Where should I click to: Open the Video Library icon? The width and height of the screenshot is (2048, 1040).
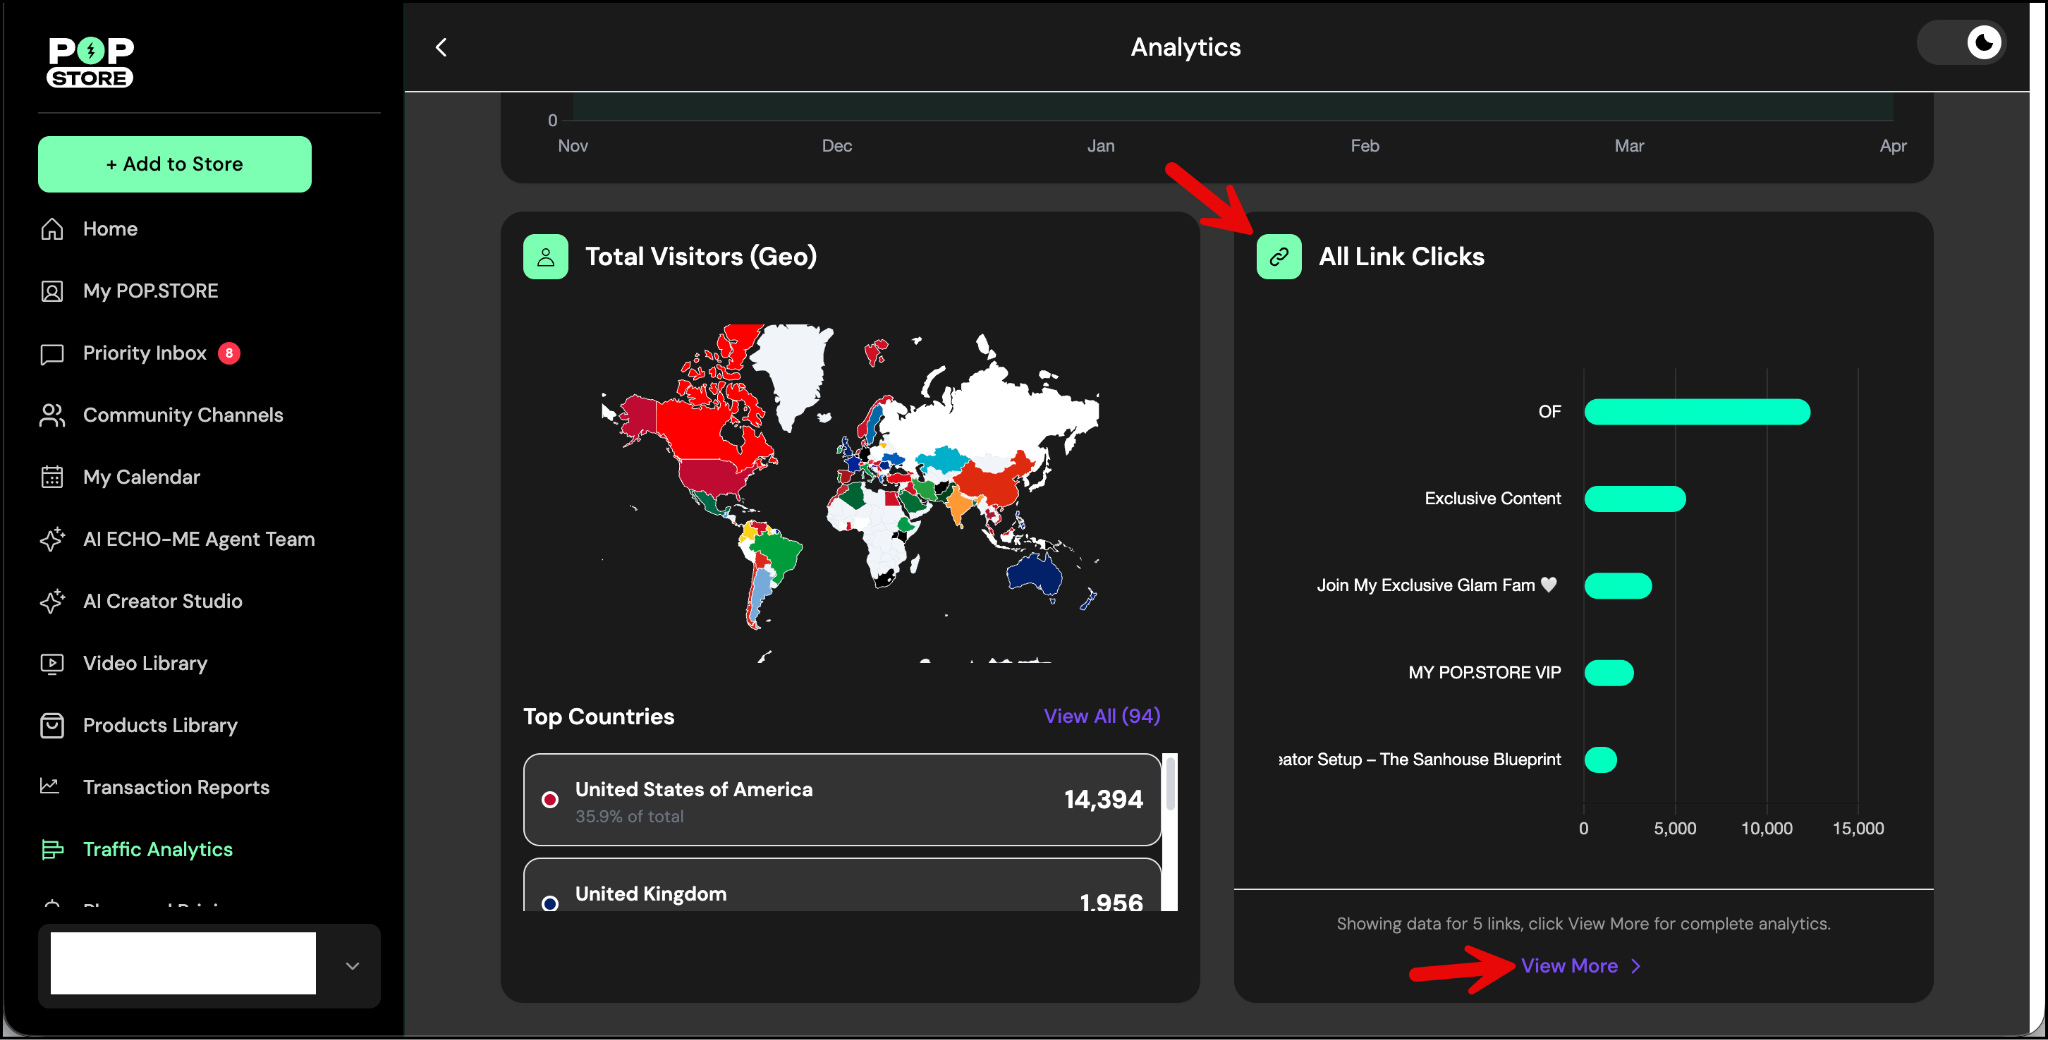[52, 663]
